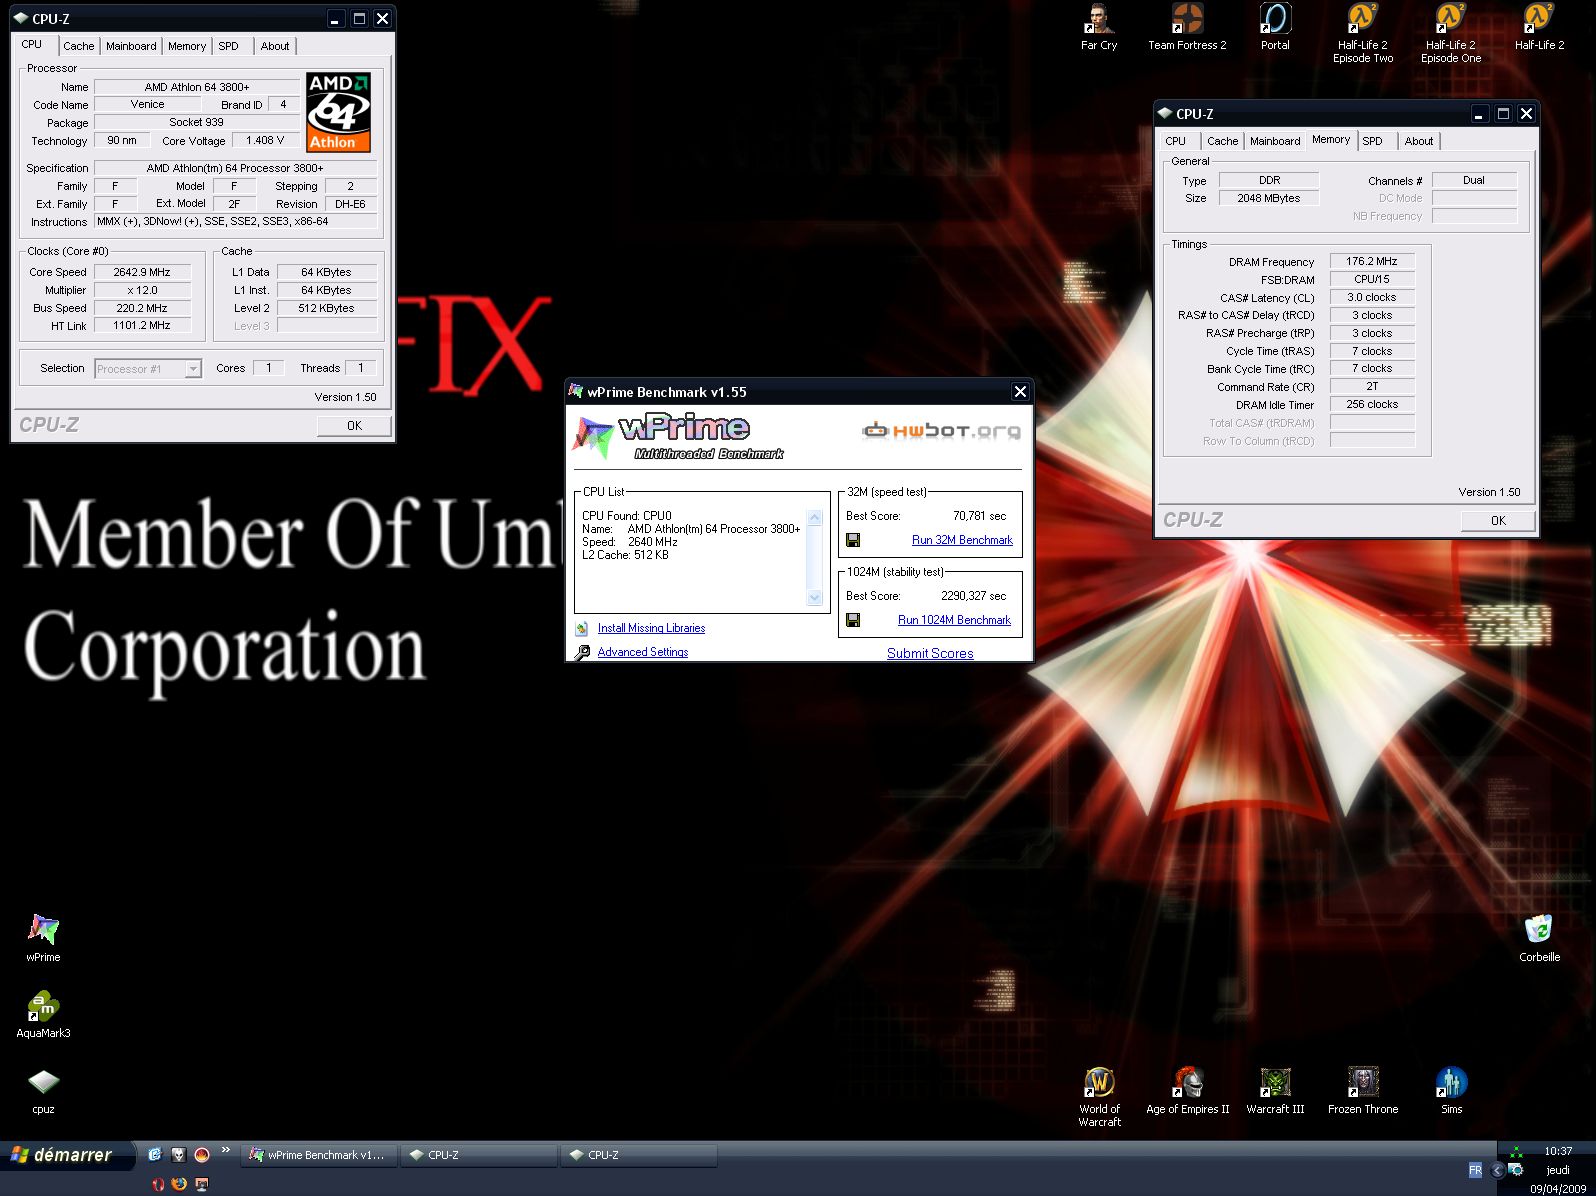Screen dimensions: 1596x1196
Task: Open wPrime Advanced Settings link
Action: tap(643, 652)
